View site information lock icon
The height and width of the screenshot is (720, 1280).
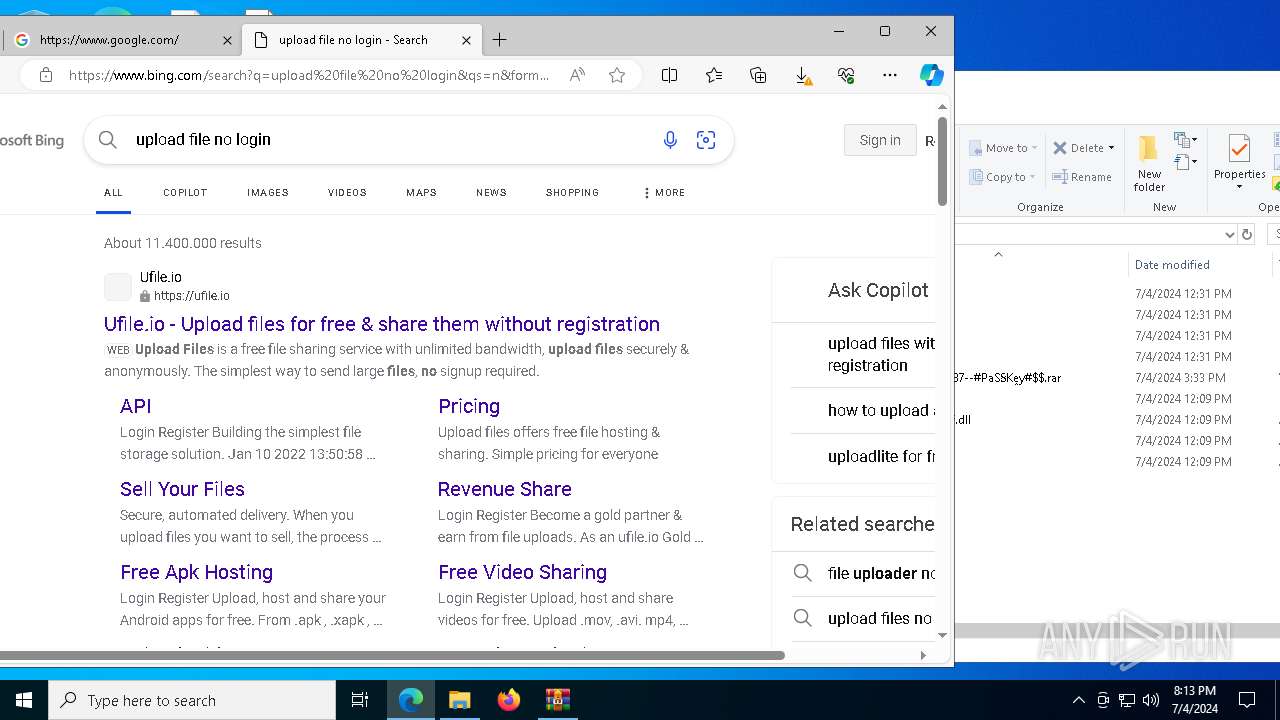pos(45,75)
